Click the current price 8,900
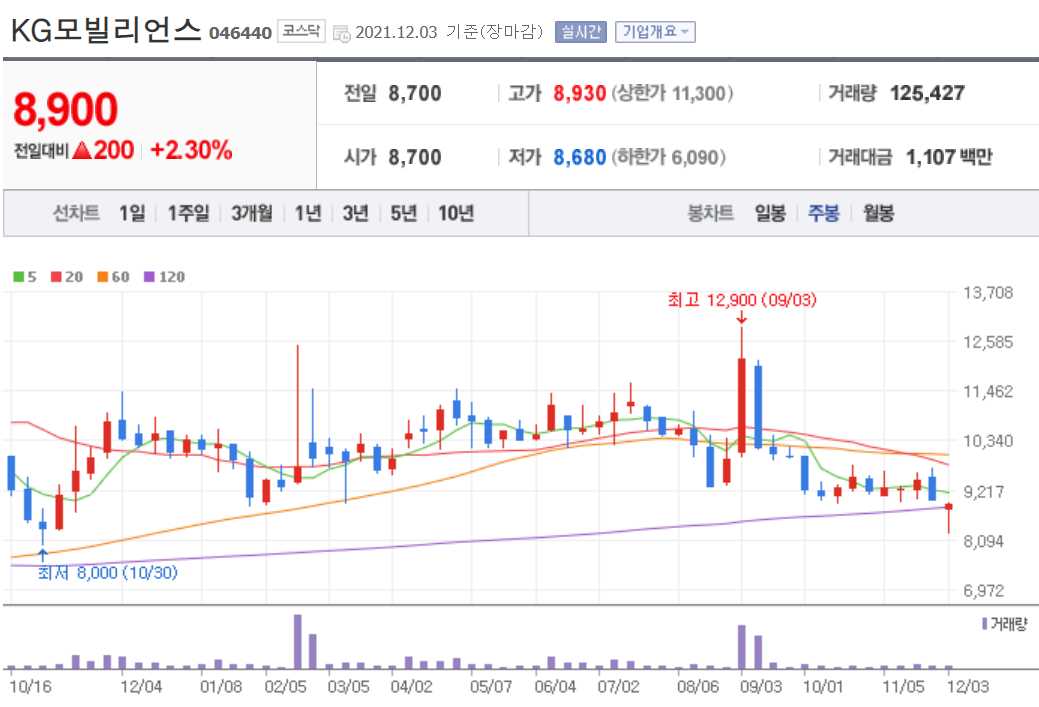This screenshot has width=1039, height=707. pyautogui.click(x=66, y=109)
